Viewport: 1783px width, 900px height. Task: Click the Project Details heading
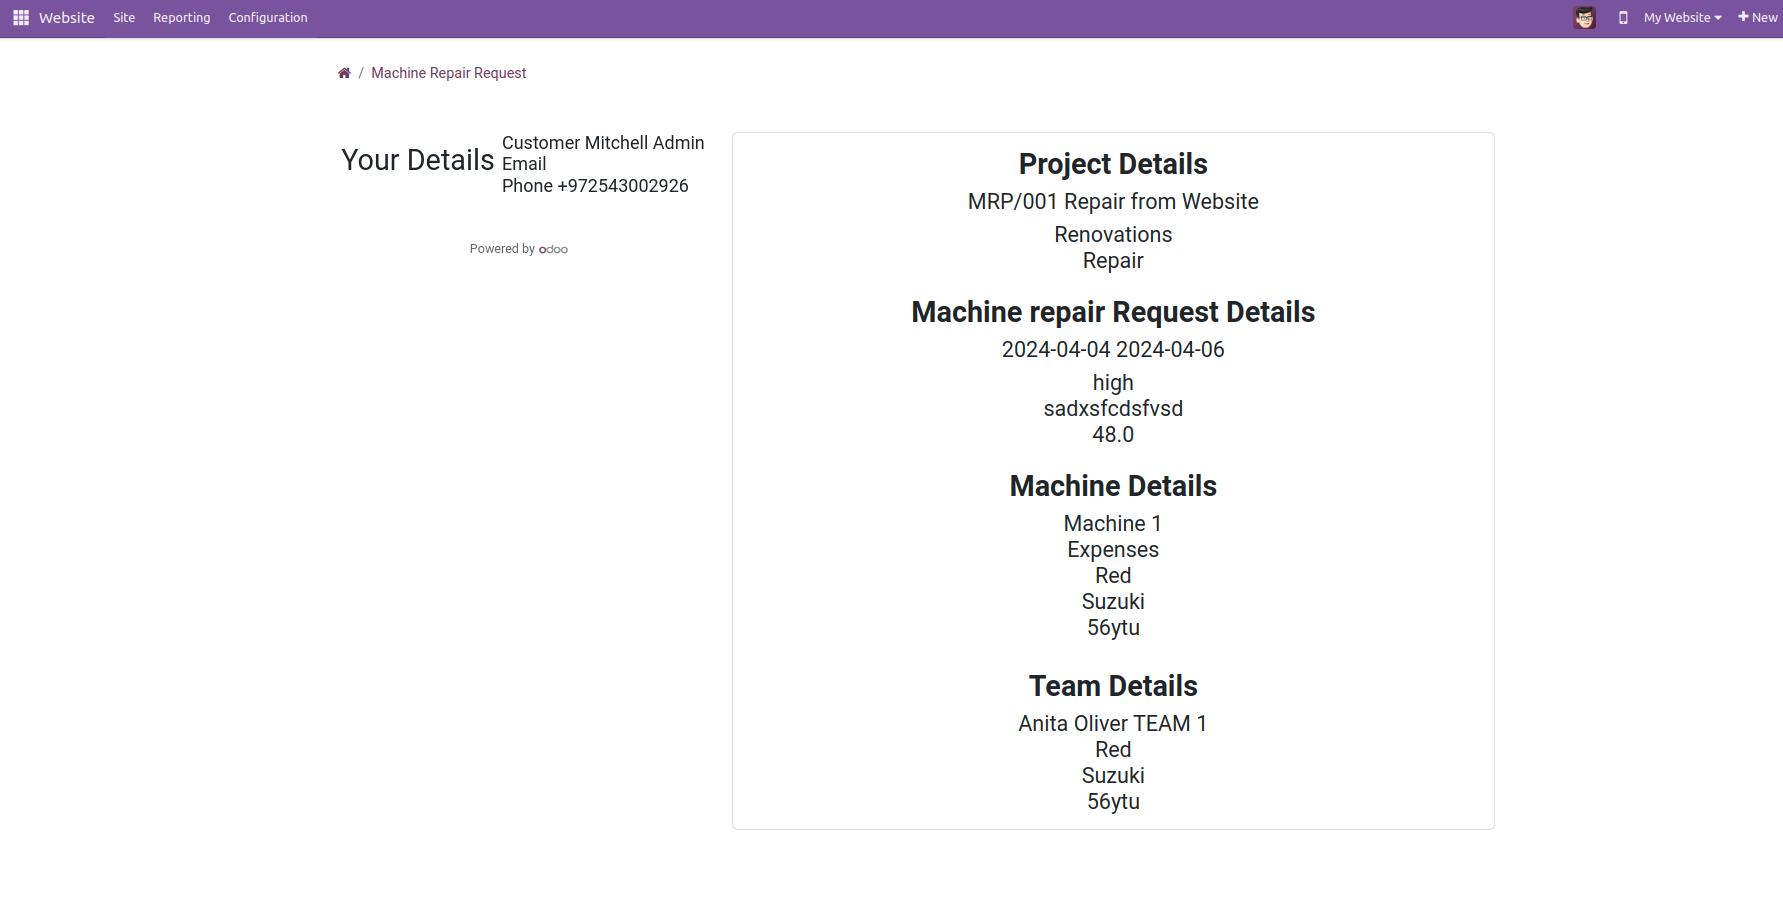pos(1113,164)
